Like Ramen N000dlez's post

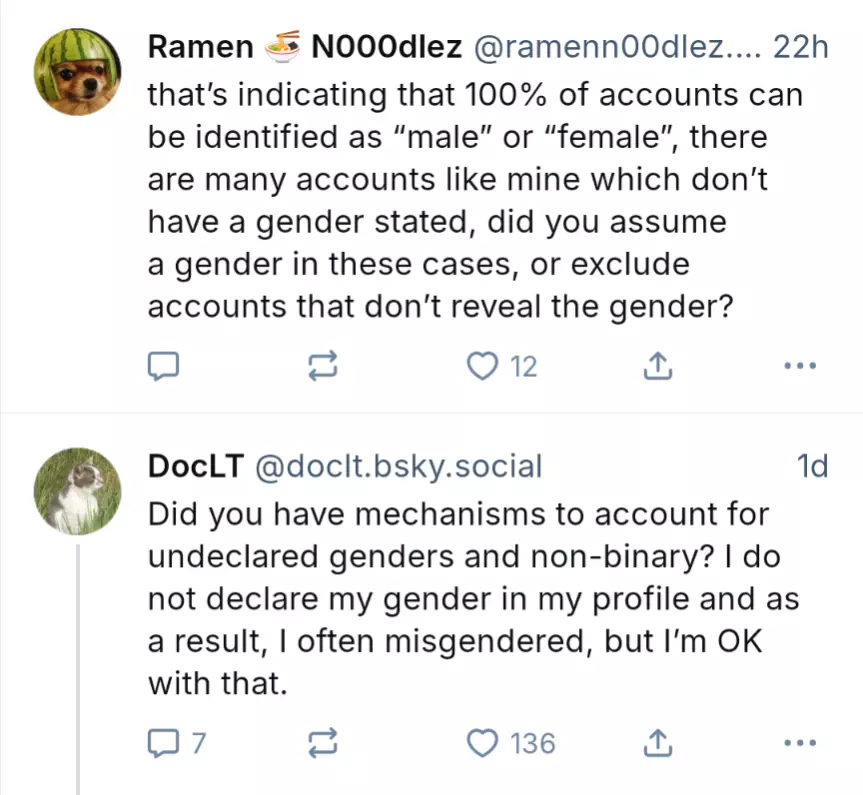pyautogui.click(x=483, y=366)
